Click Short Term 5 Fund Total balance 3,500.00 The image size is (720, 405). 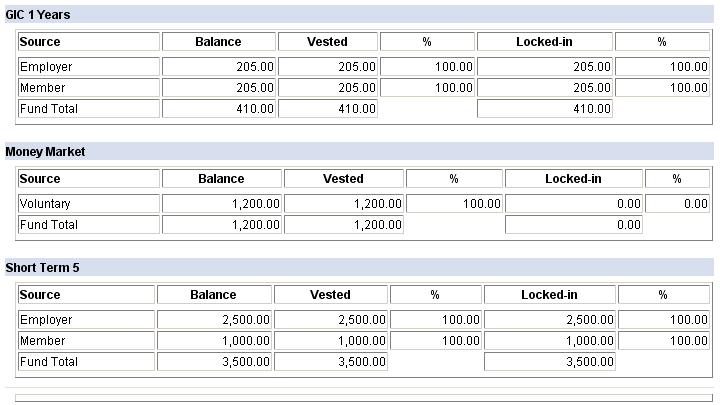click(x=214, y=362)
